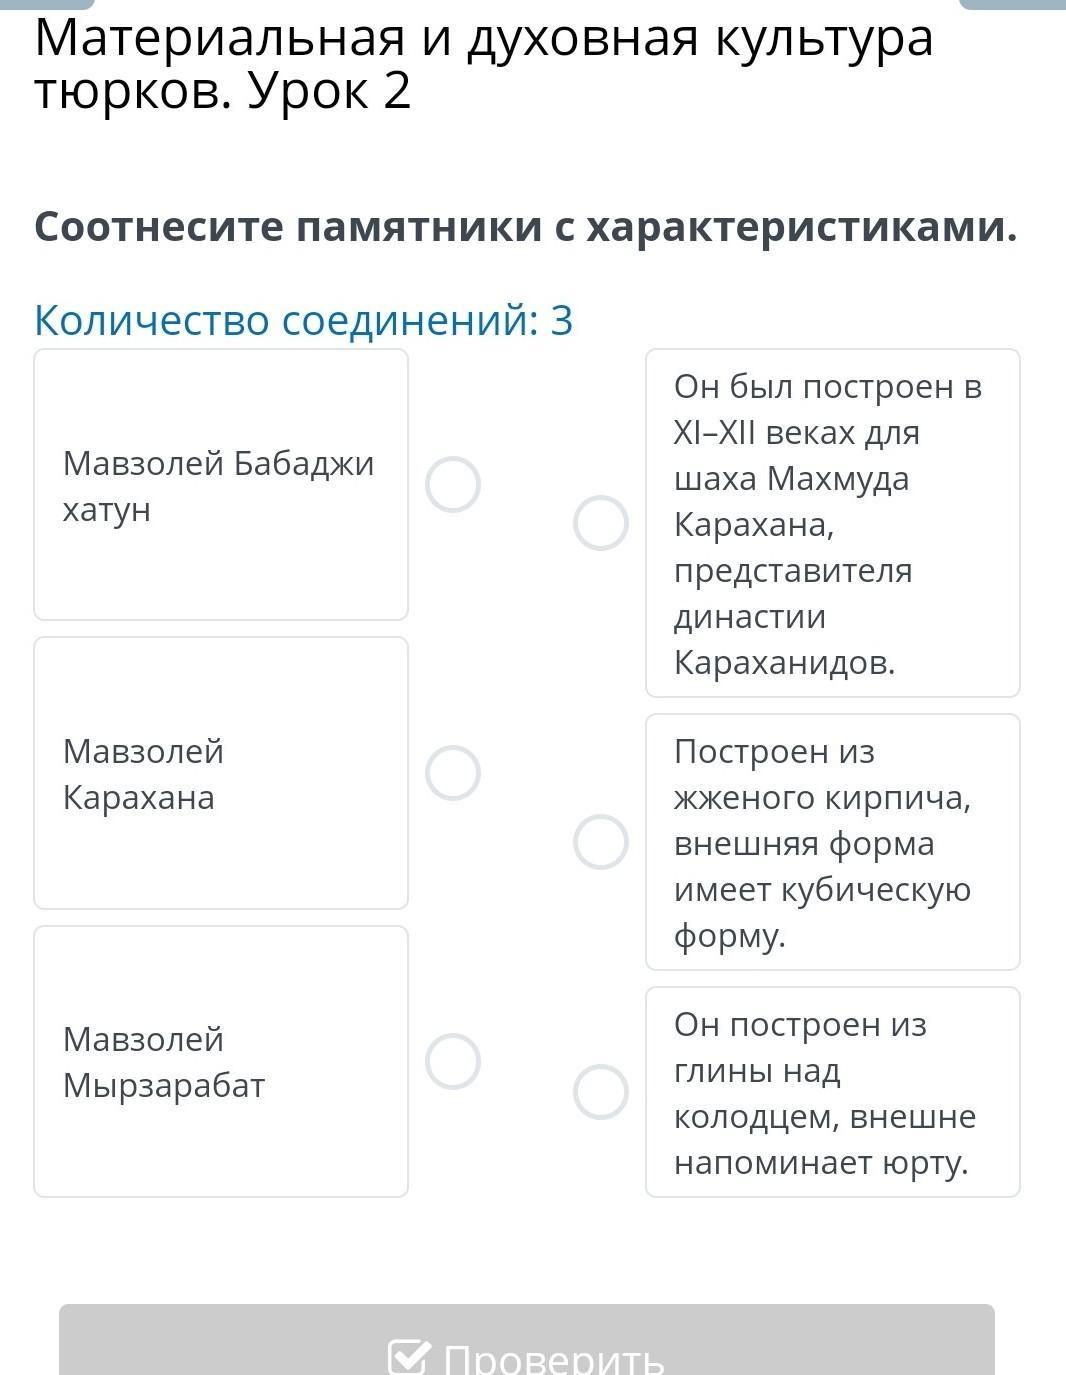Select circle next to жженого кирпича description
This screenshot has width=1066, height=1375.
click(x=601, y=842)
